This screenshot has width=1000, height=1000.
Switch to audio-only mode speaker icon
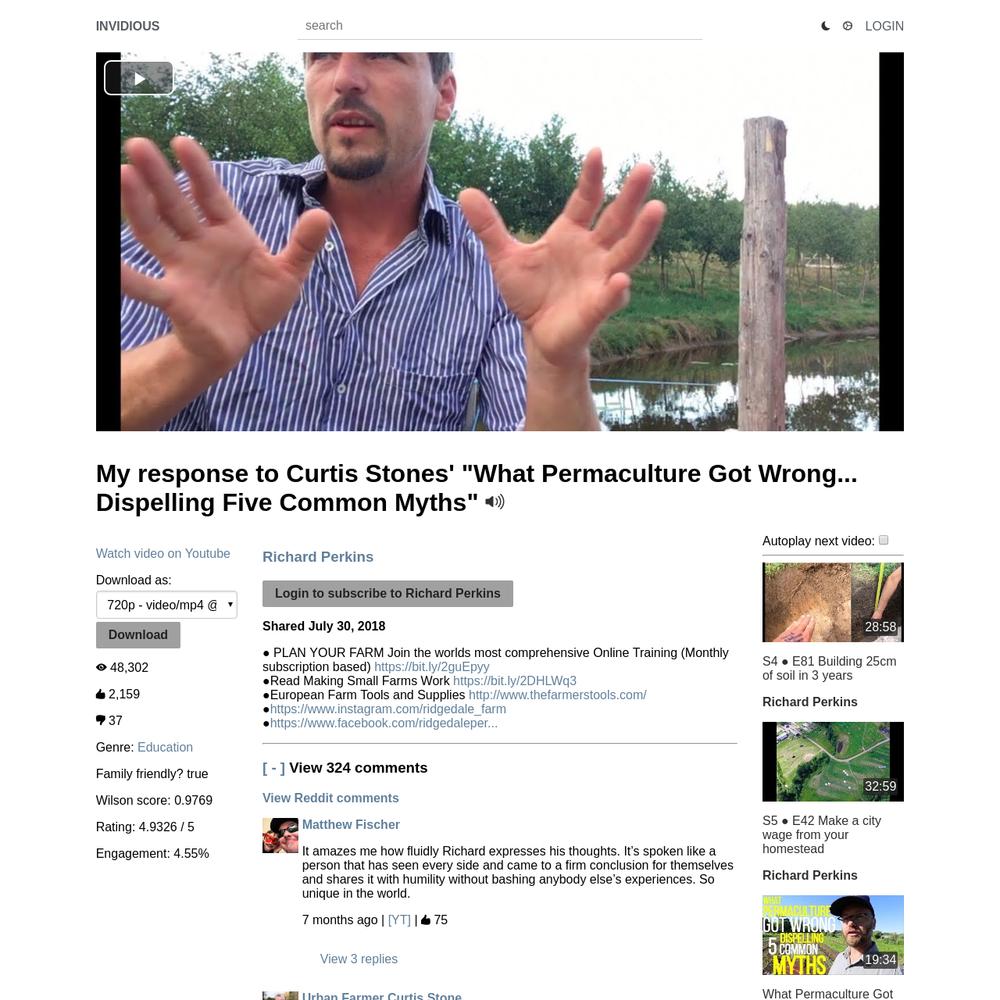pyautogui.click(x=495, y=502)
